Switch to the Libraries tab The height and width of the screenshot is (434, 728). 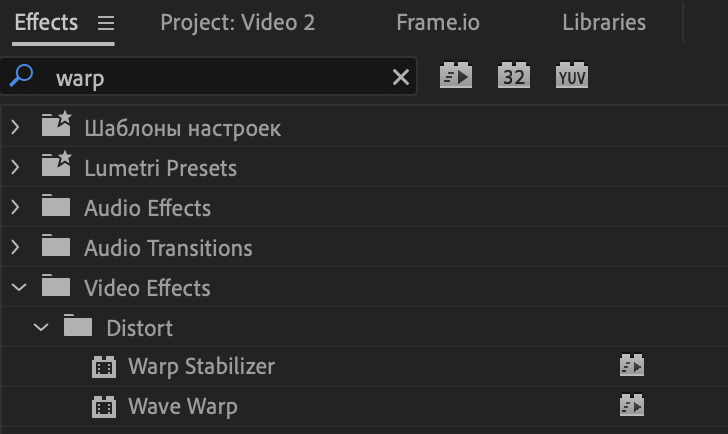(x=604, y=22)
